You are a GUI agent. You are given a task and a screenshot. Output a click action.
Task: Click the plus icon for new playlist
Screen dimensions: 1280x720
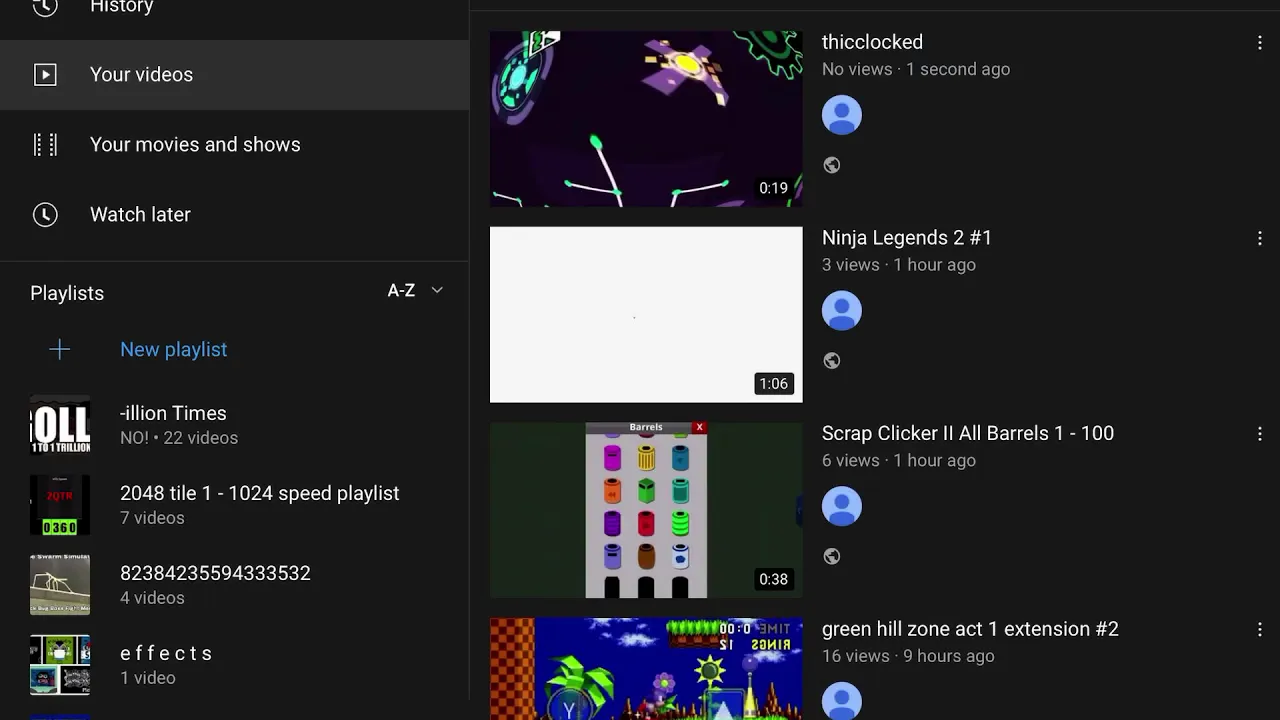click(x=60, y=349)
